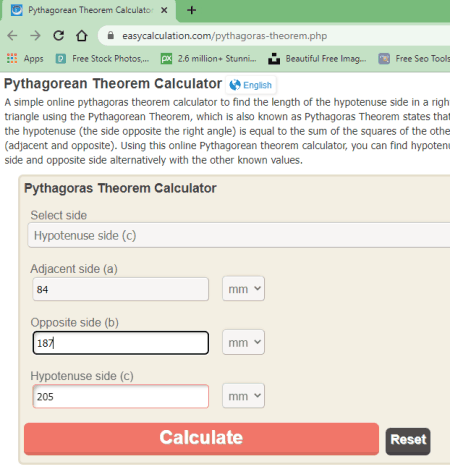
Task: Open the 2.6 million+ Stunning bookmark
Action: tap(209, 59)
